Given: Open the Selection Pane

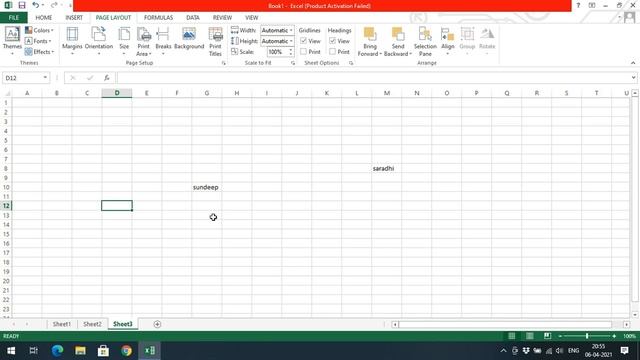Looking at the screenshot, I should pos(425,41).
